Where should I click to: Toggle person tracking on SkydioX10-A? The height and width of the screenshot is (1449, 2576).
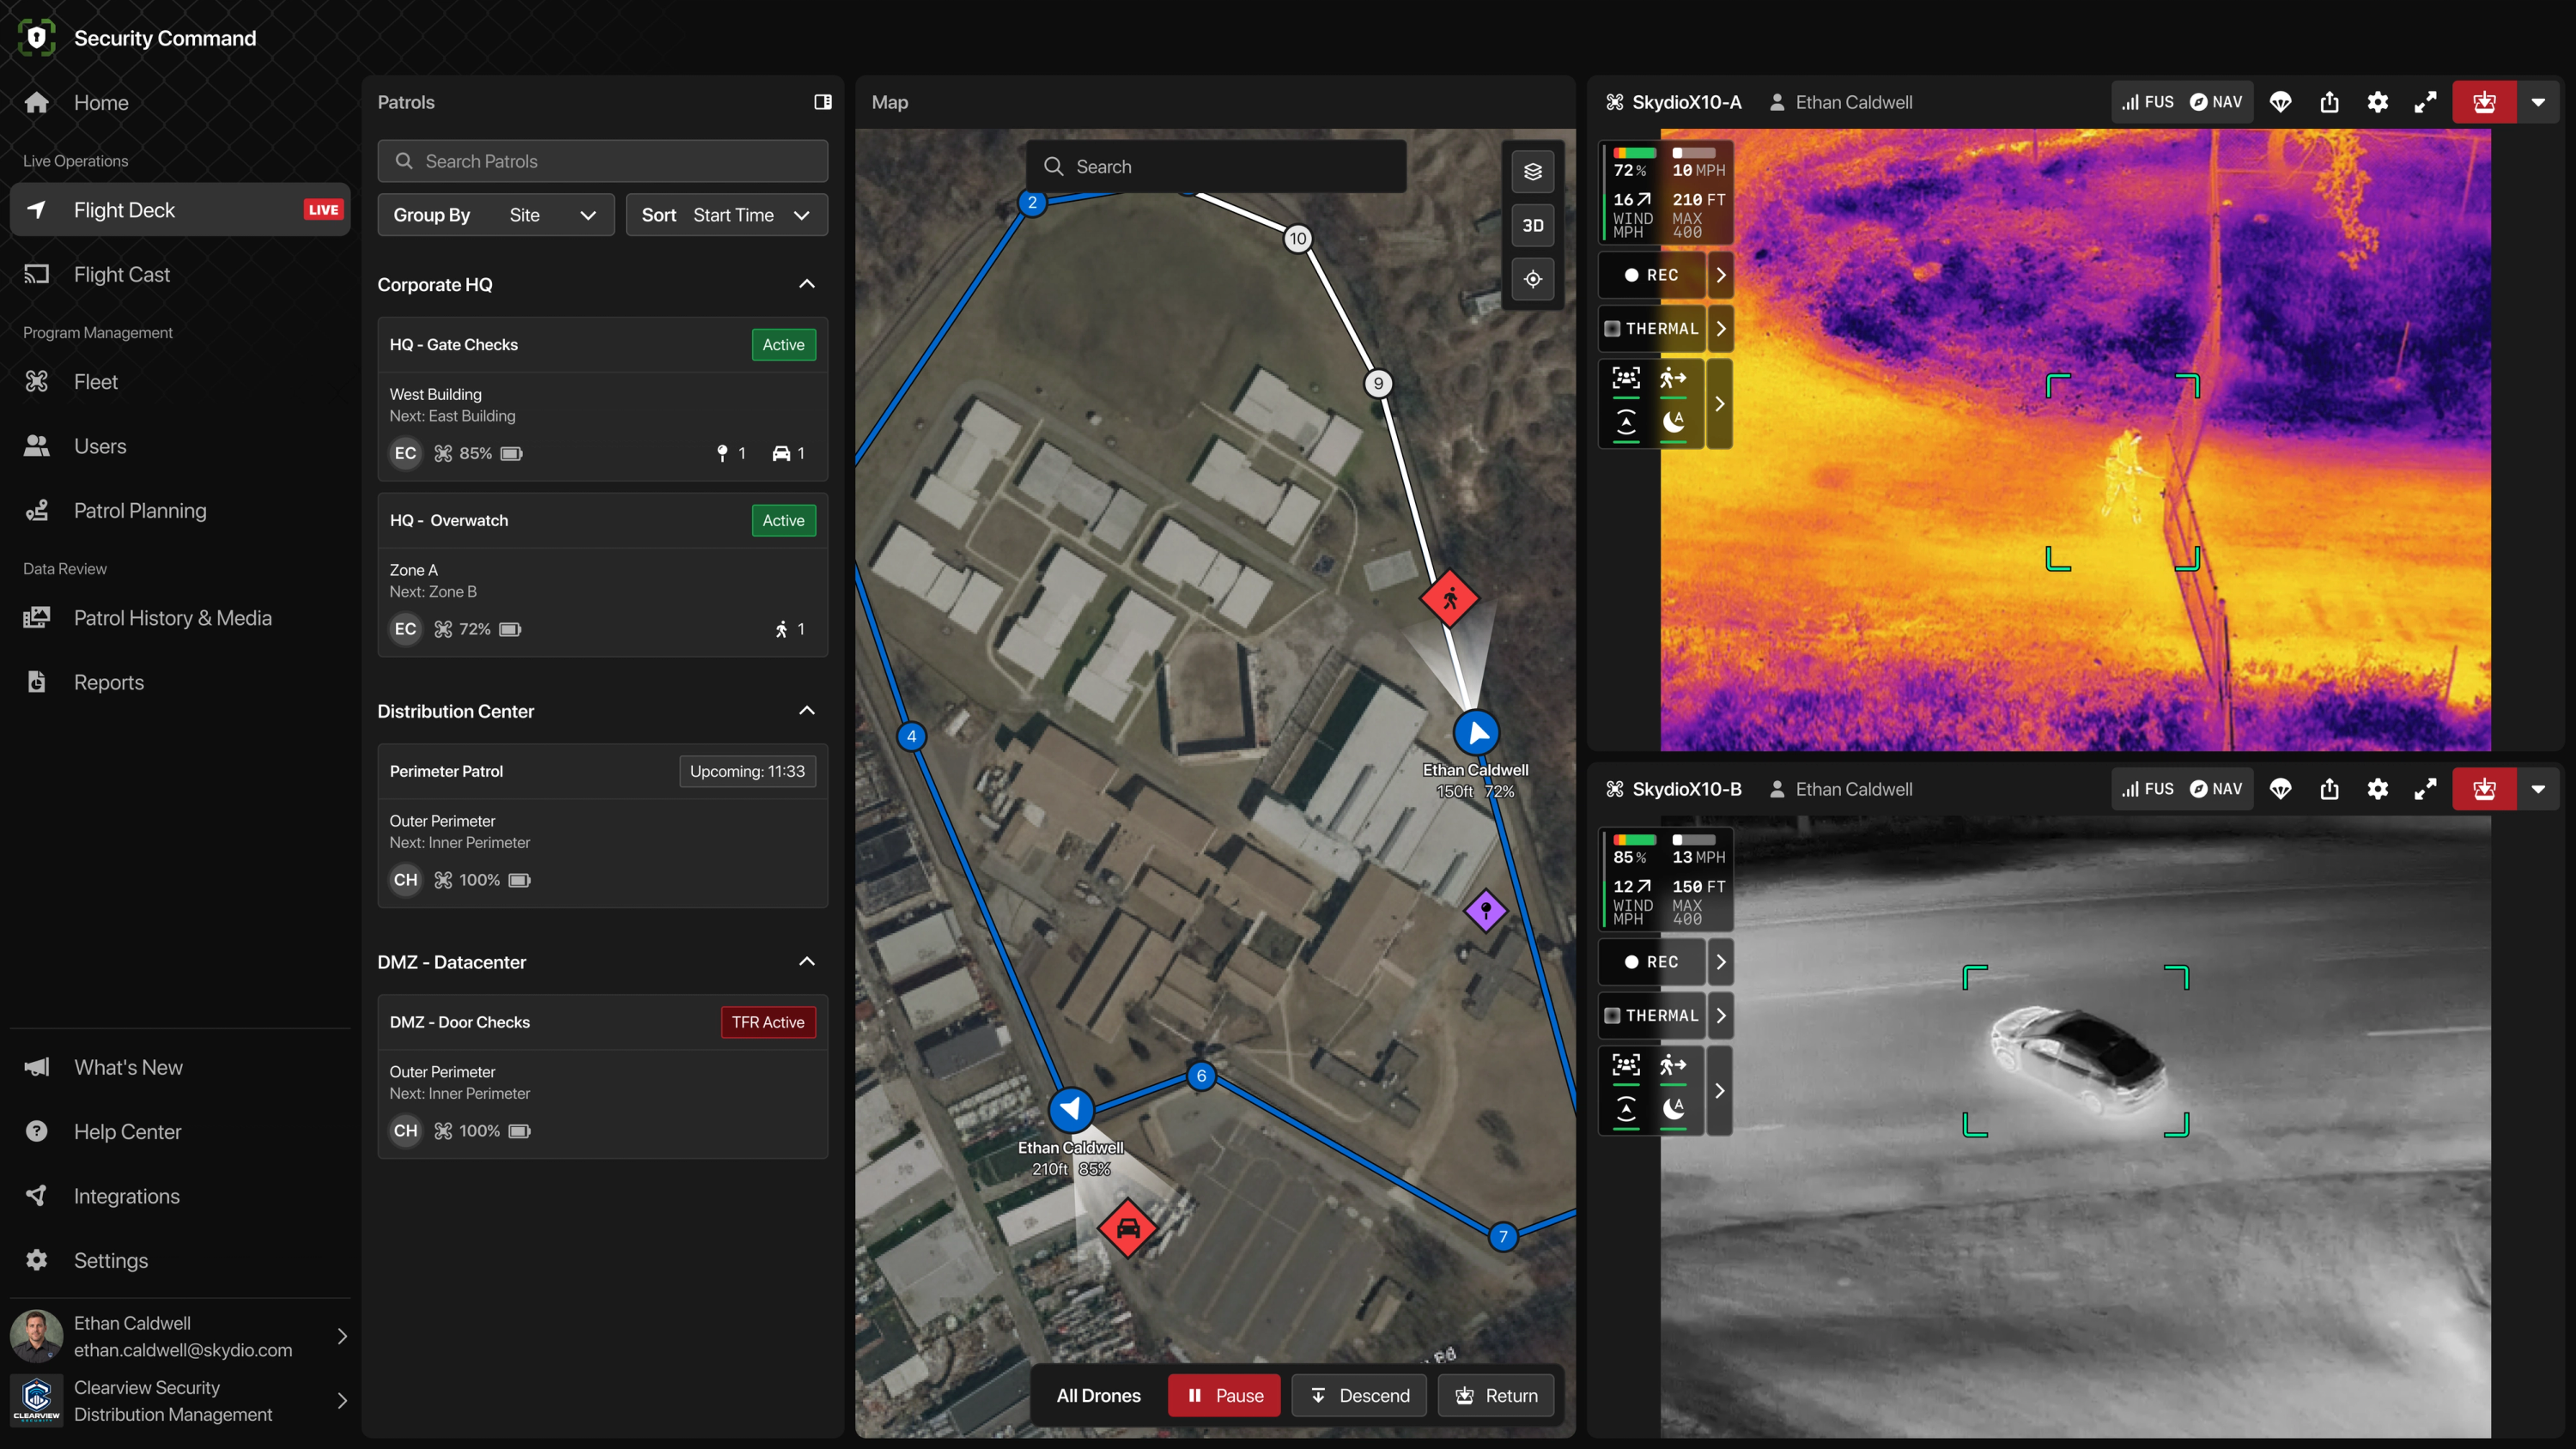point(1673,380)
